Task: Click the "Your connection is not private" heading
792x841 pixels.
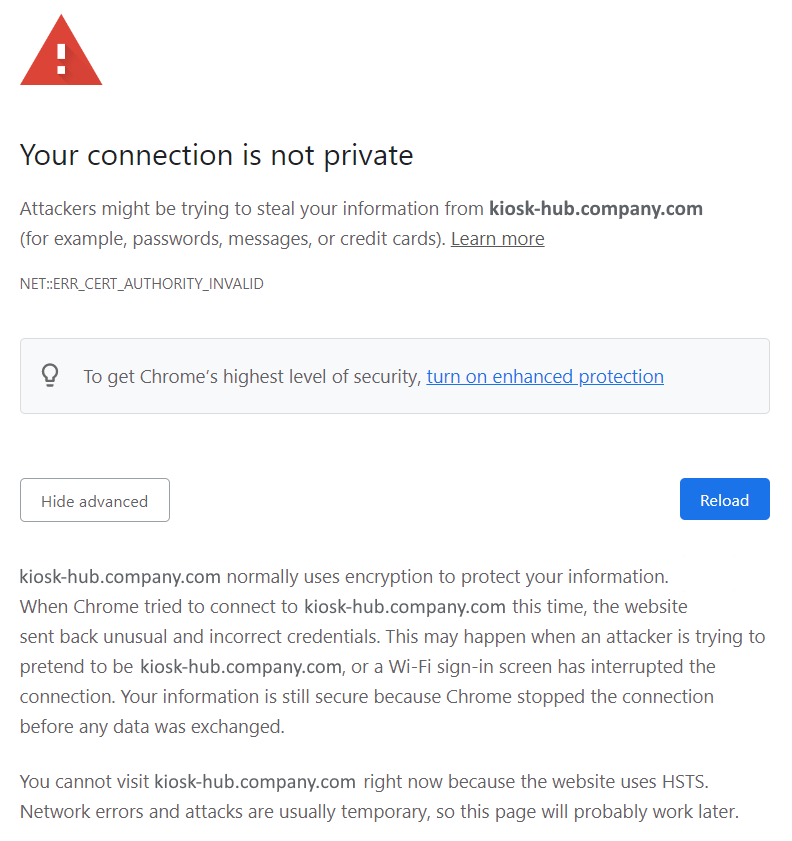Action: tap(216, 155)
